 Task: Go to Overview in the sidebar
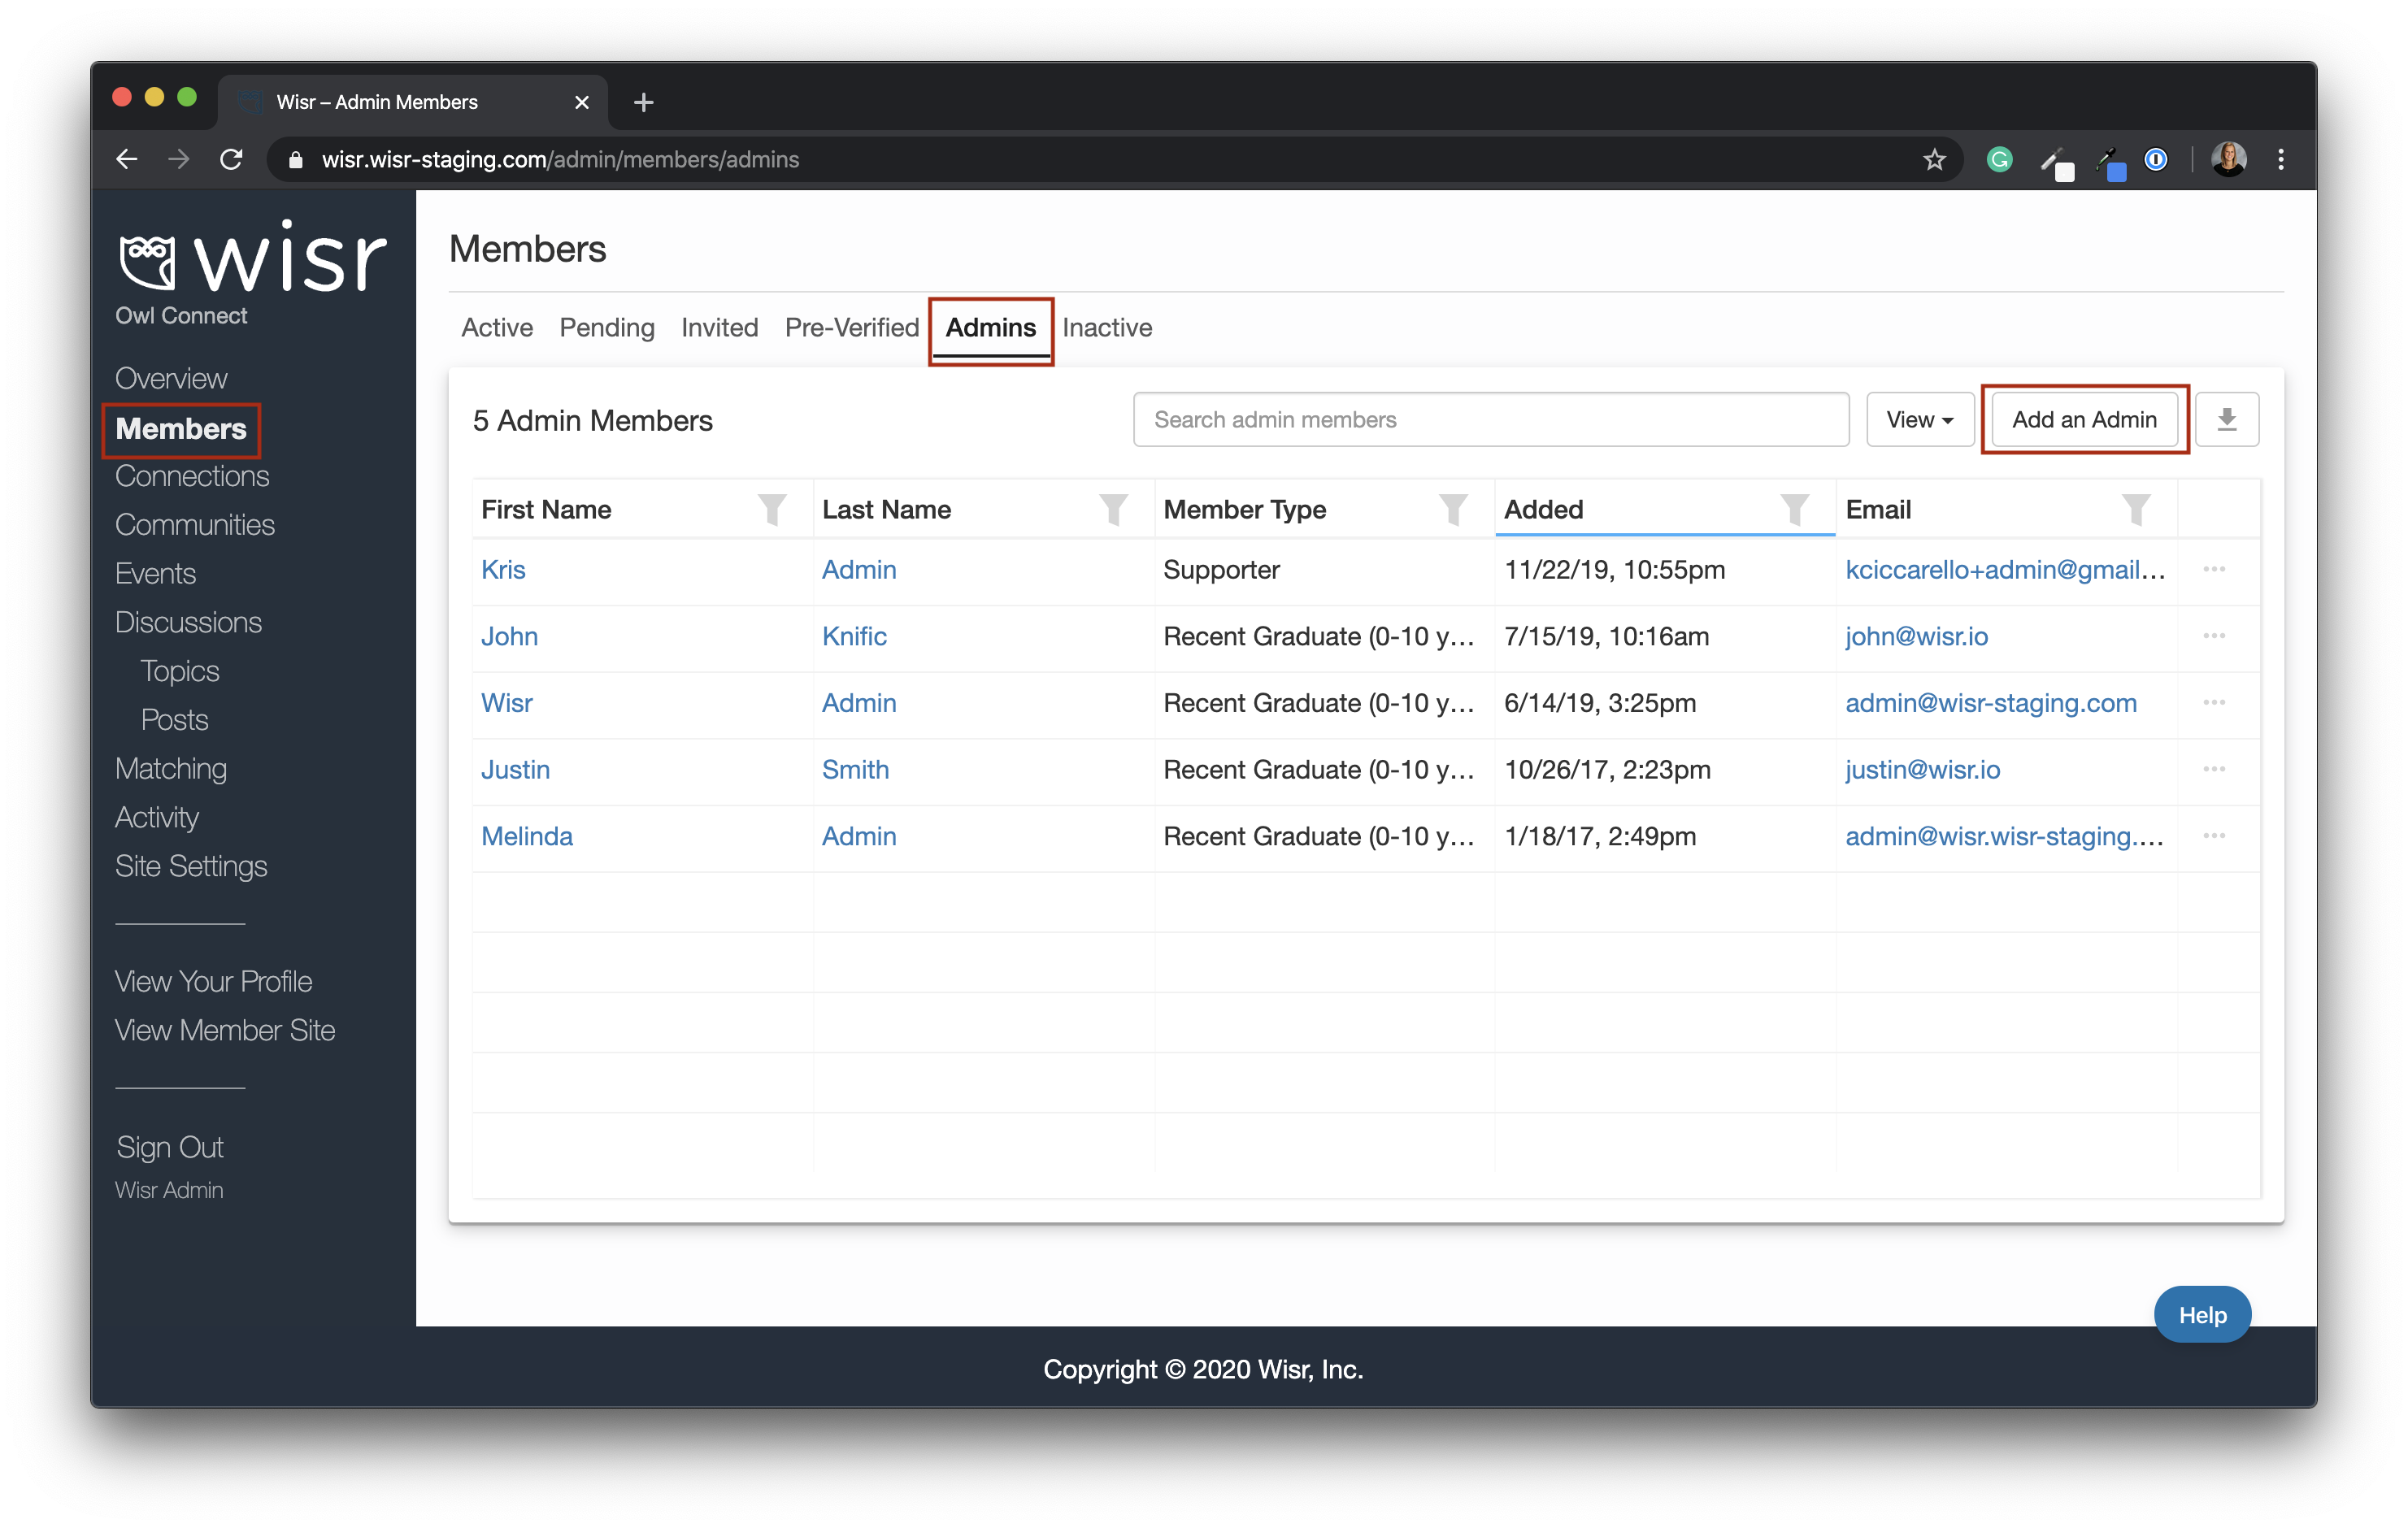click(x=171, y=379)
